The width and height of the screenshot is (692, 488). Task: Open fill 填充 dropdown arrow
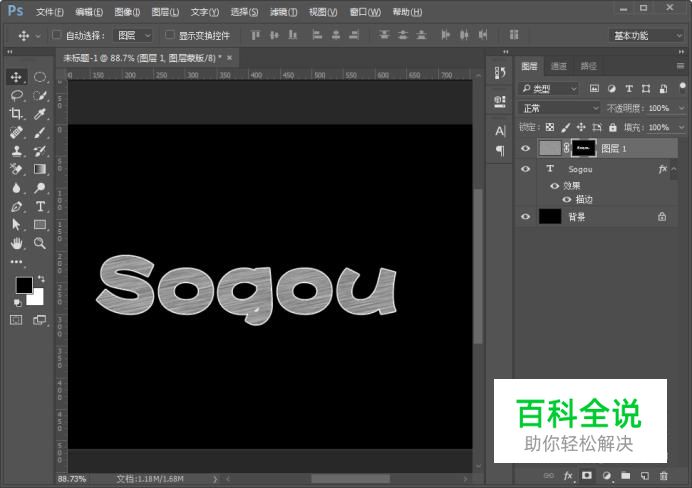click(x=681, y=128)
